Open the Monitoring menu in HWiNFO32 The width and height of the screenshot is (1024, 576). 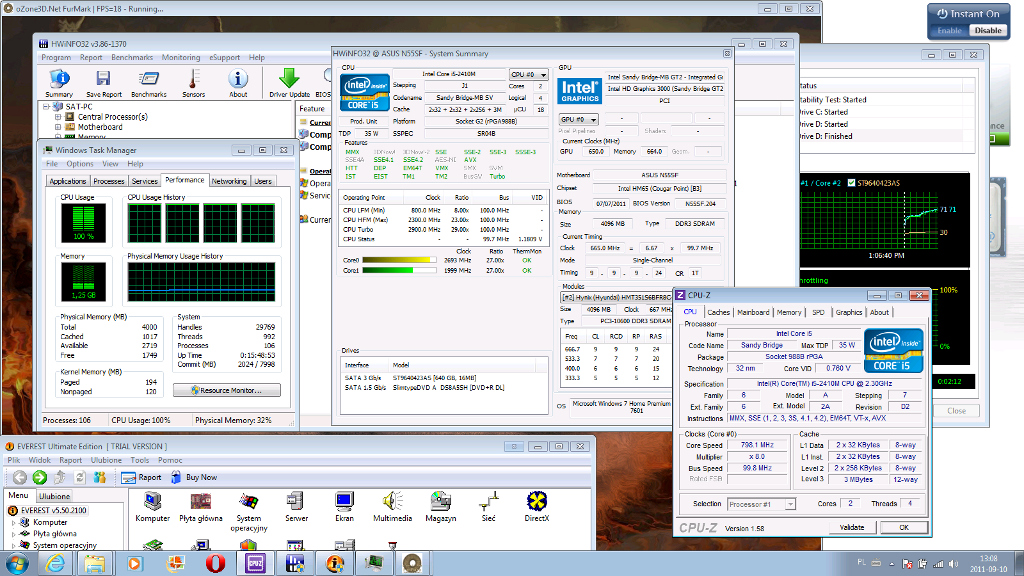(181, 57)
